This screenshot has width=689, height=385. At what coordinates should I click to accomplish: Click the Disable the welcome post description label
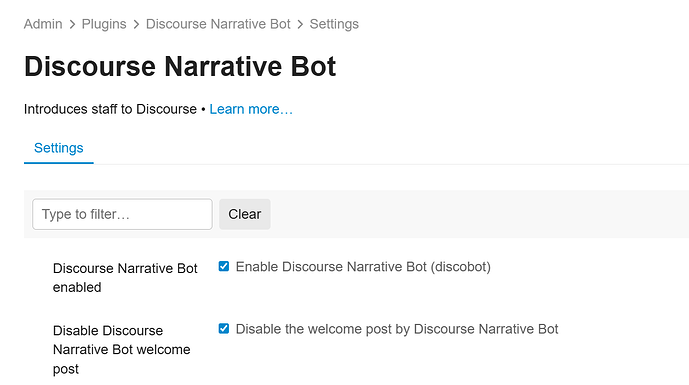(397, 329)
